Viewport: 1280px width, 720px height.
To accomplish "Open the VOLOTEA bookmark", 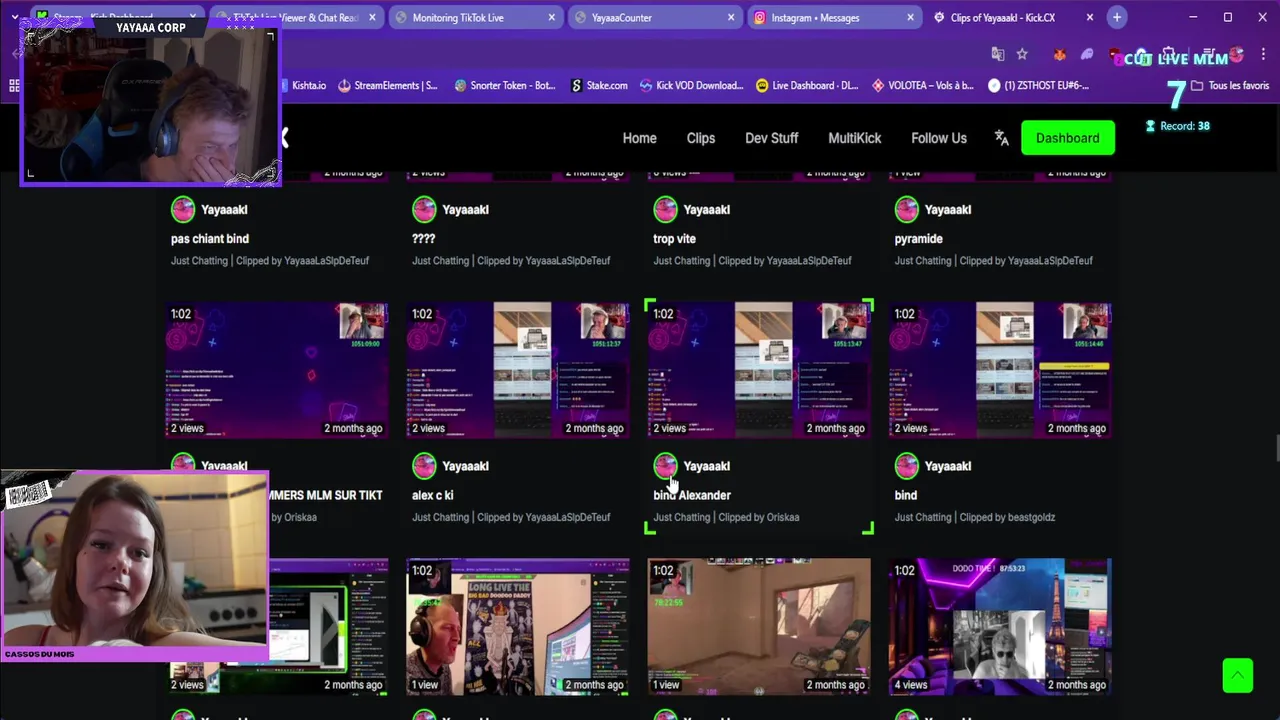I will (923, 86).
